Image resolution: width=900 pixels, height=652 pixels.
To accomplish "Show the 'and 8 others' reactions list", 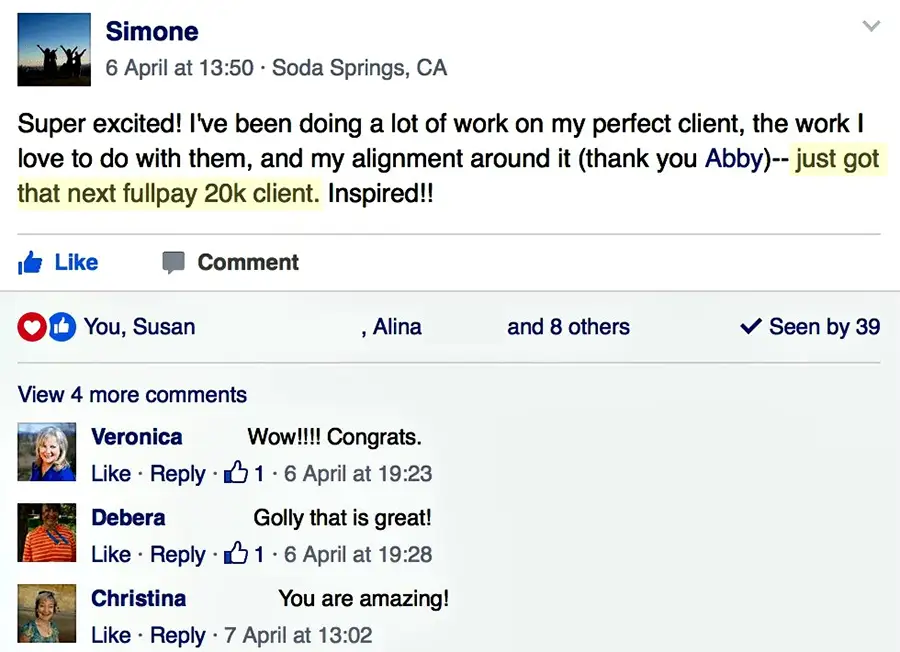I will click(x=568, y=327).
